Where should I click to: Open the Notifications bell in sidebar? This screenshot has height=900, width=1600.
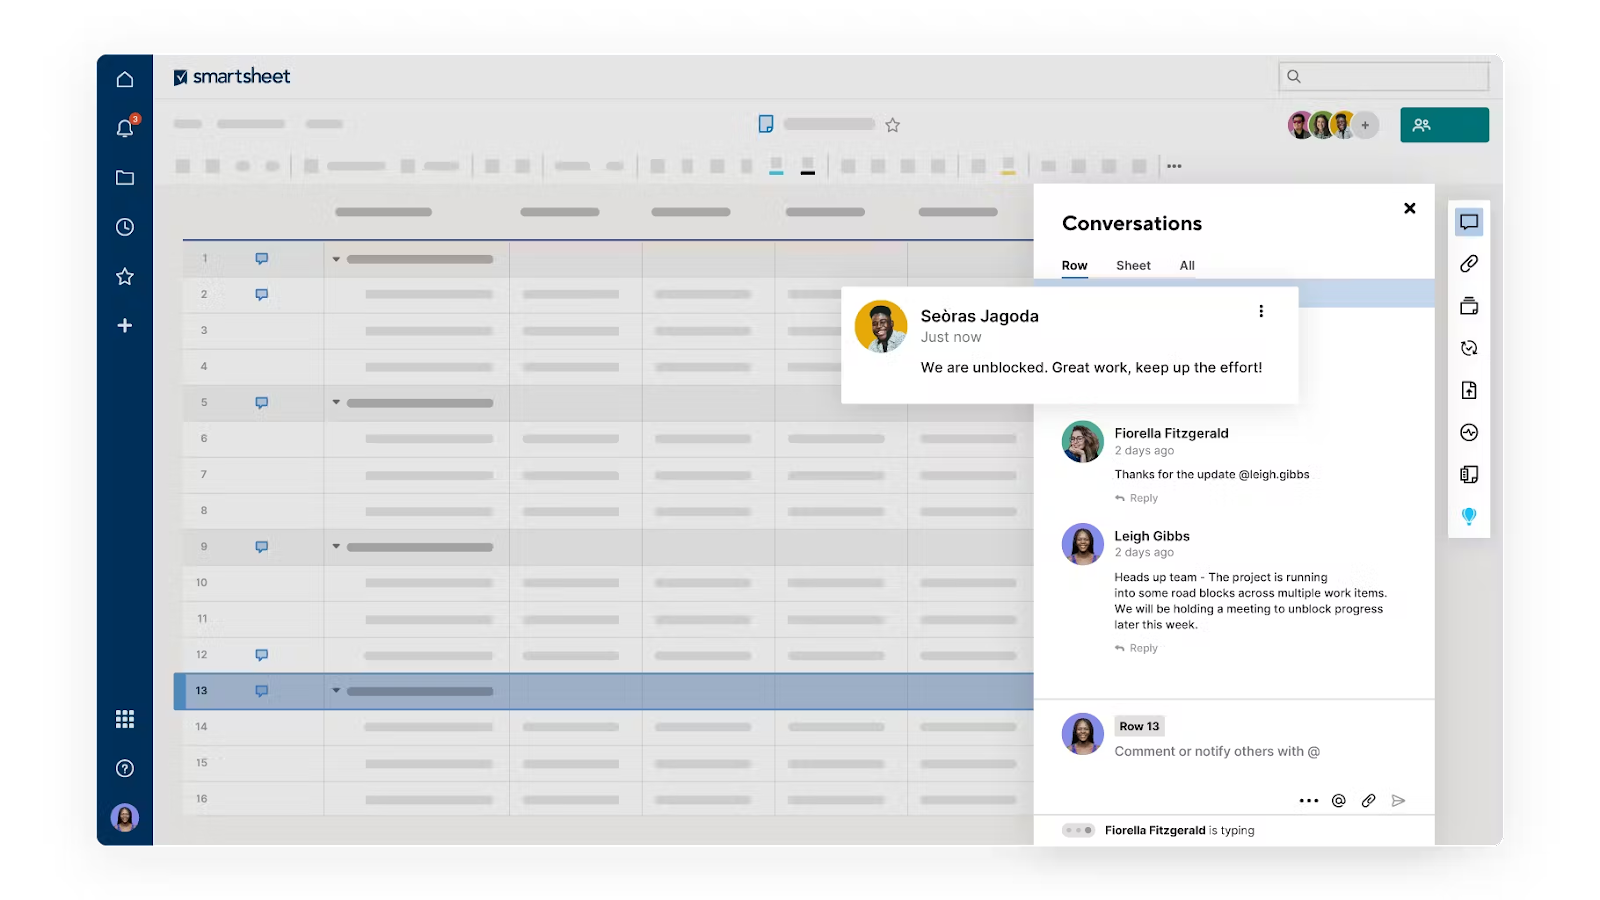point(125,128)
